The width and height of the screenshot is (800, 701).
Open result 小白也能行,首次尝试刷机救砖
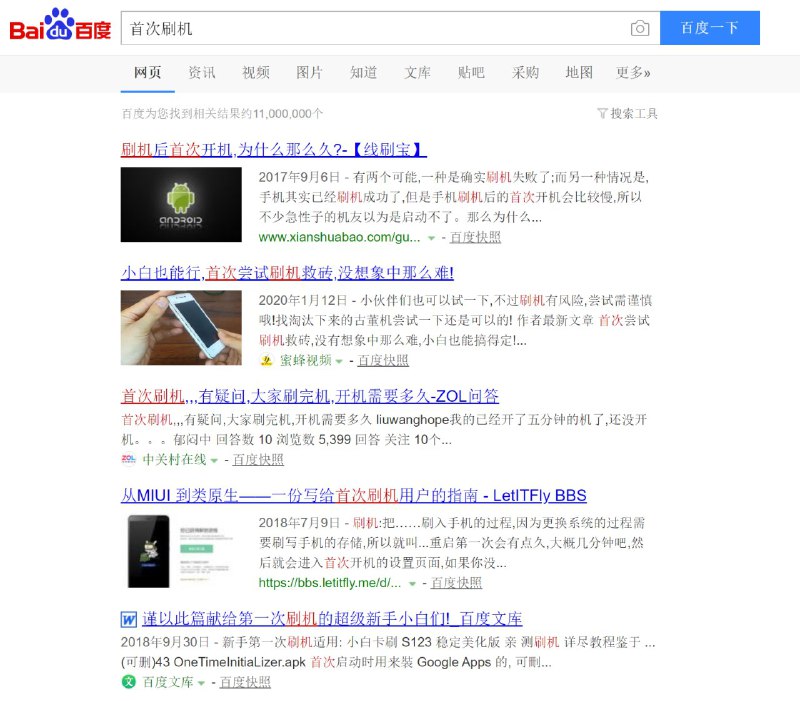[x=287, y=272]
